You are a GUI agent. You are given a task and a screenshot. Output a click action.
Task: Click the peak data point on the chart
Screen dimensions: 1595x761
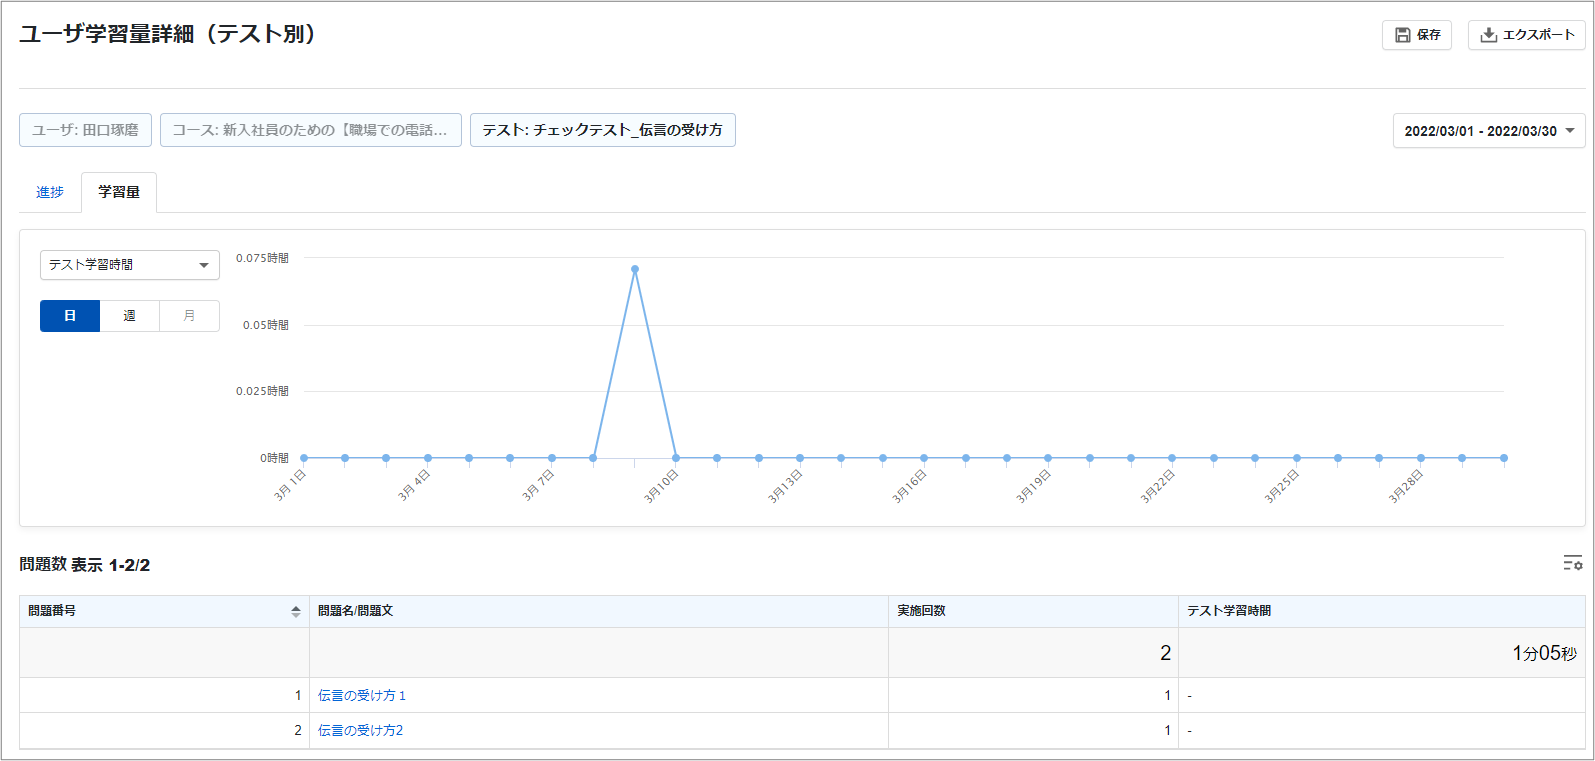635,269
